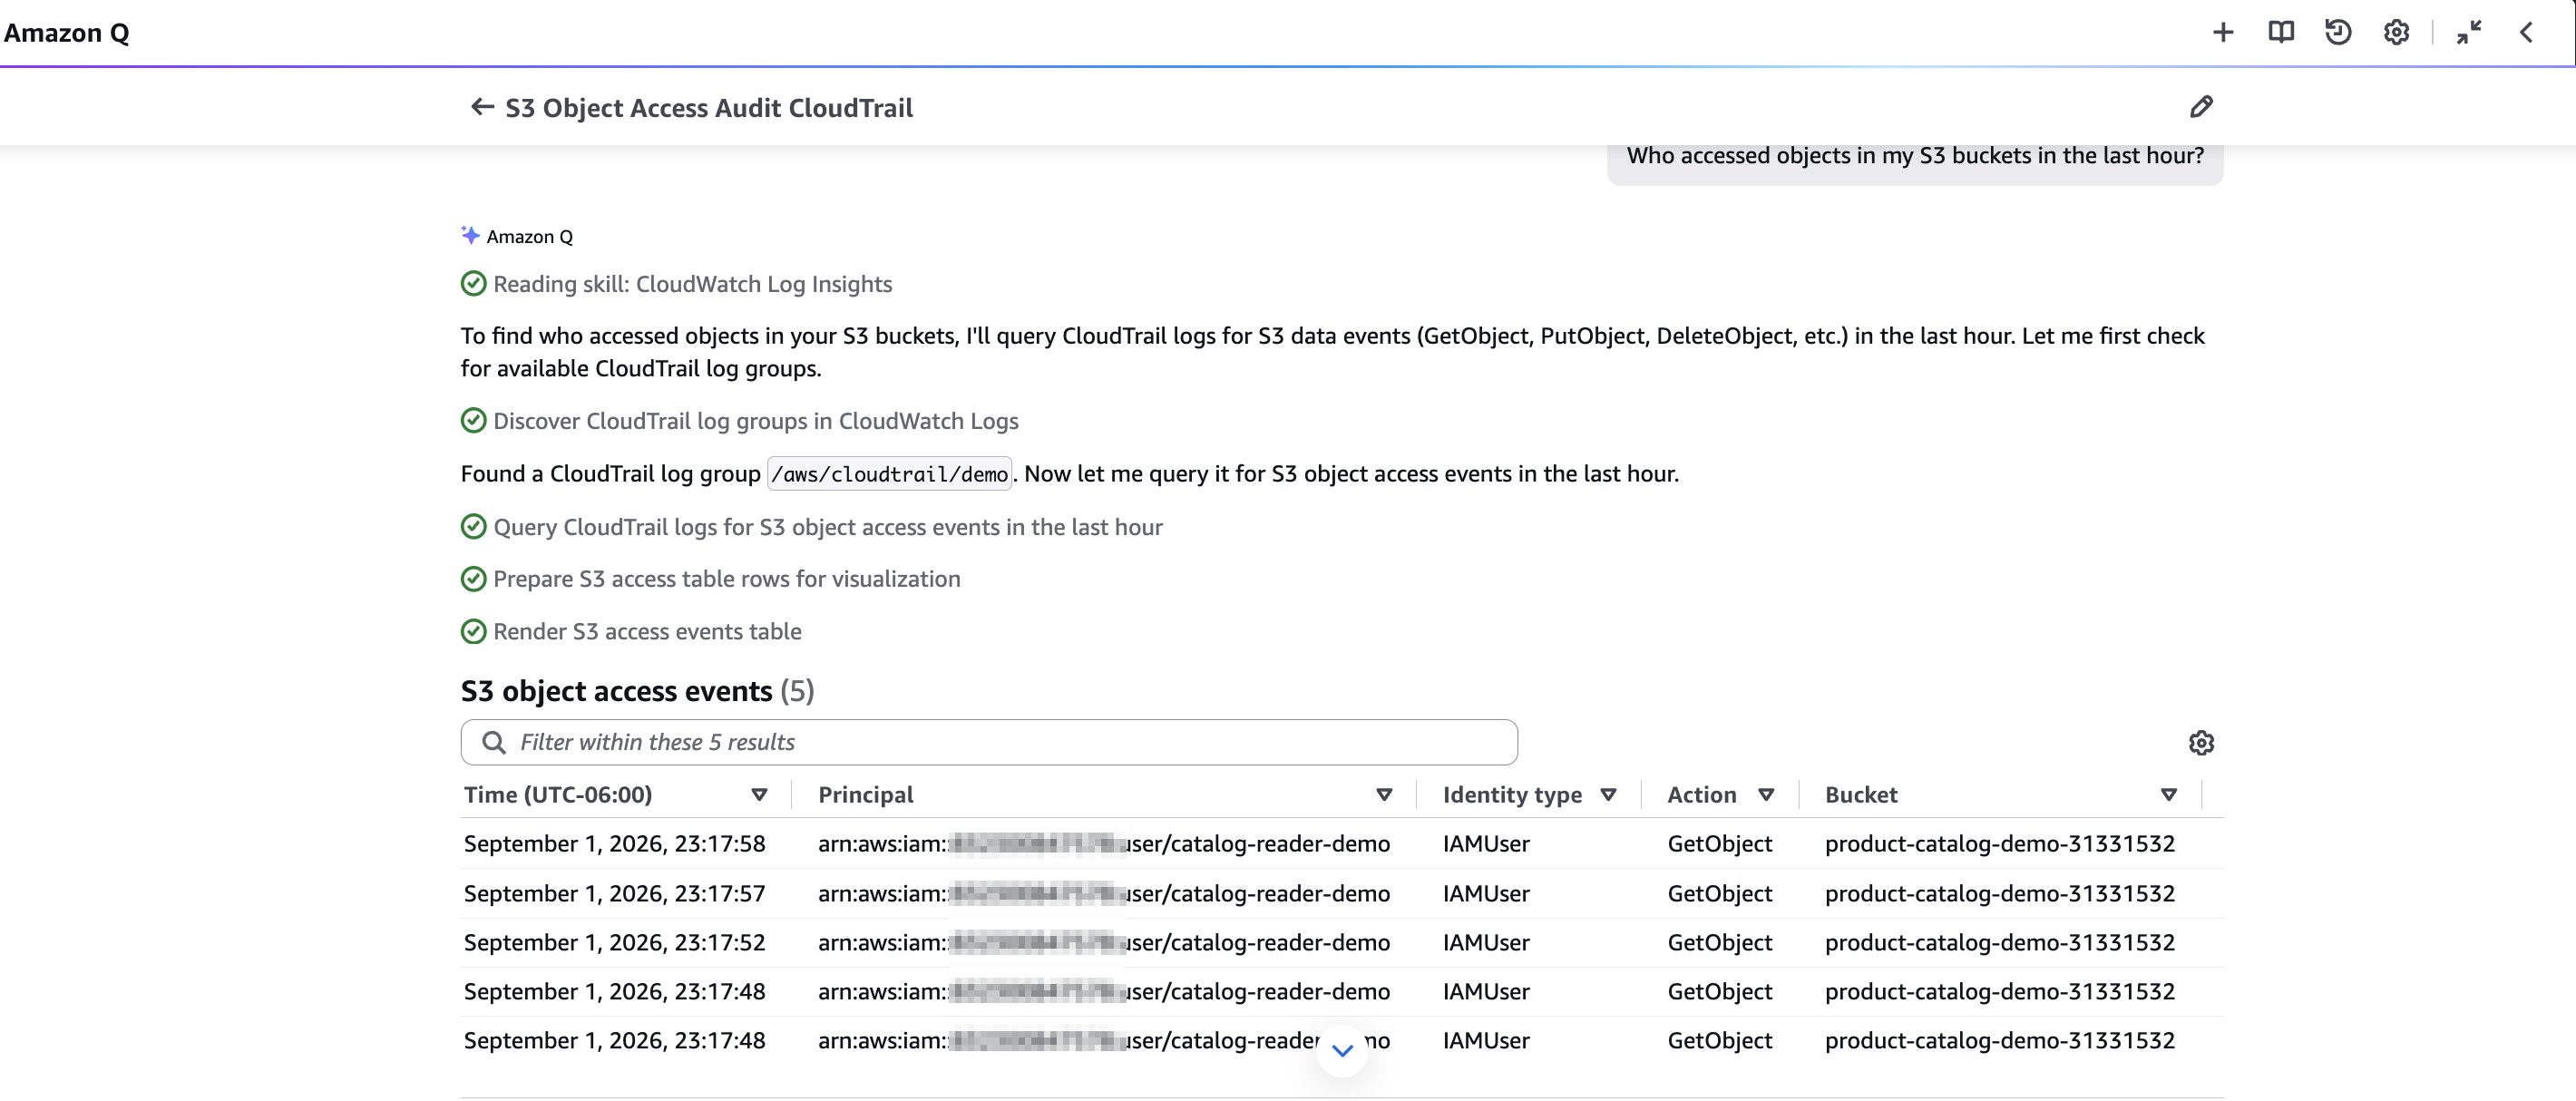Image resolution: width=2576 pixels, height=1101 pixels.
Task: Start a new chat with plus icon
Action: point(2222,33)
